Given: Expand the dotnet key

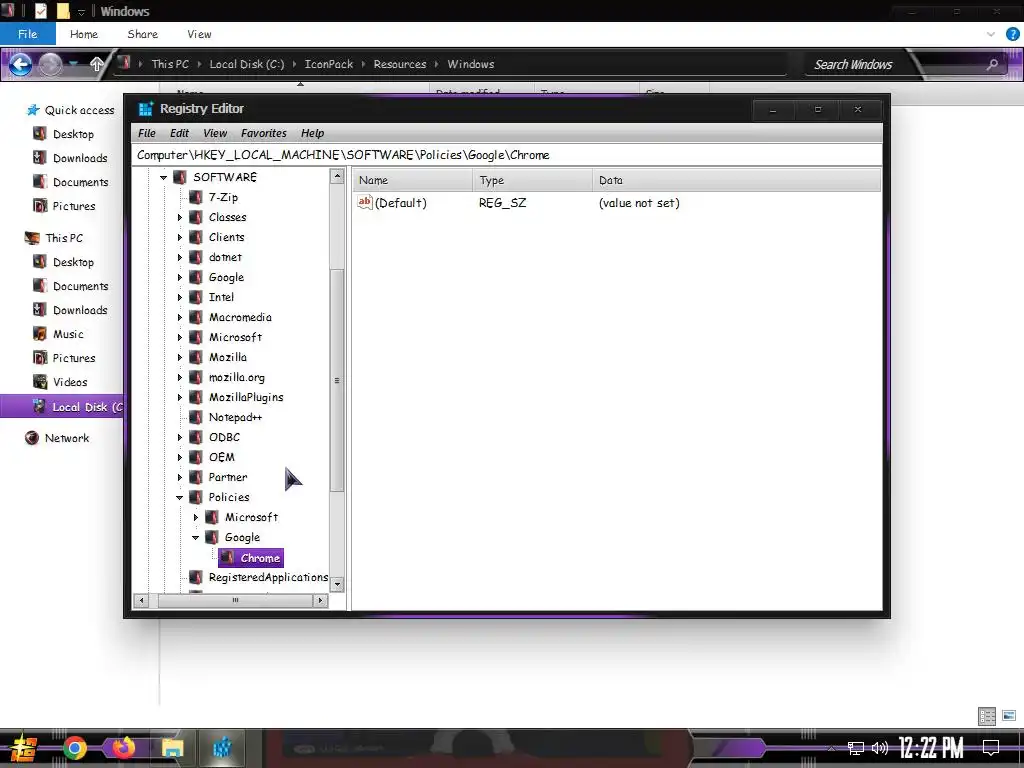Looking at the screenshot, I should pyautogui.click(x=180, y=258).
